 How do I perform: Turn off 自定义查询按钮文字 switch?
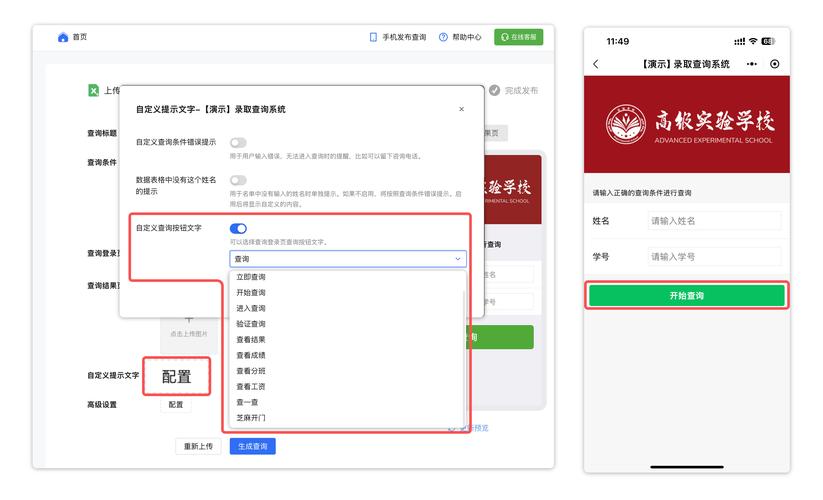tap(238, 229)
